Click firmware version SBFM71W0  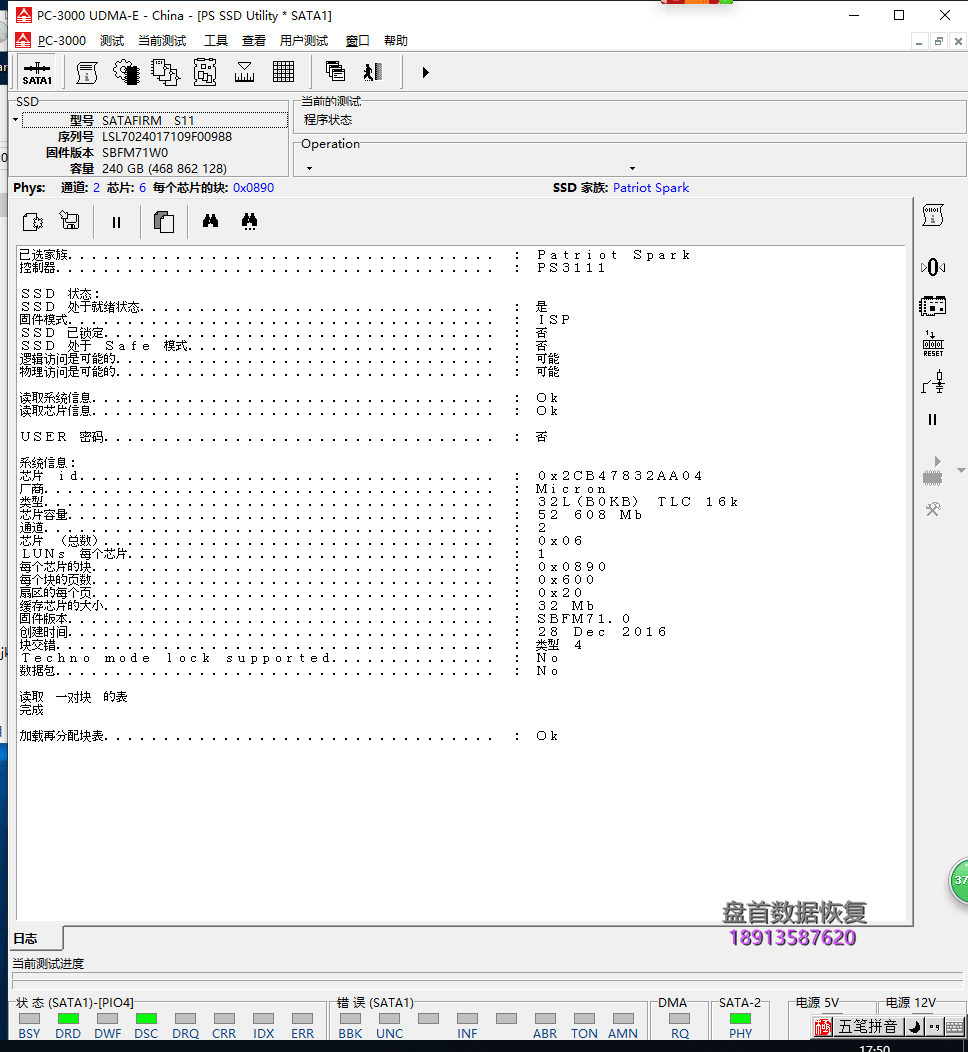(135, 152)
